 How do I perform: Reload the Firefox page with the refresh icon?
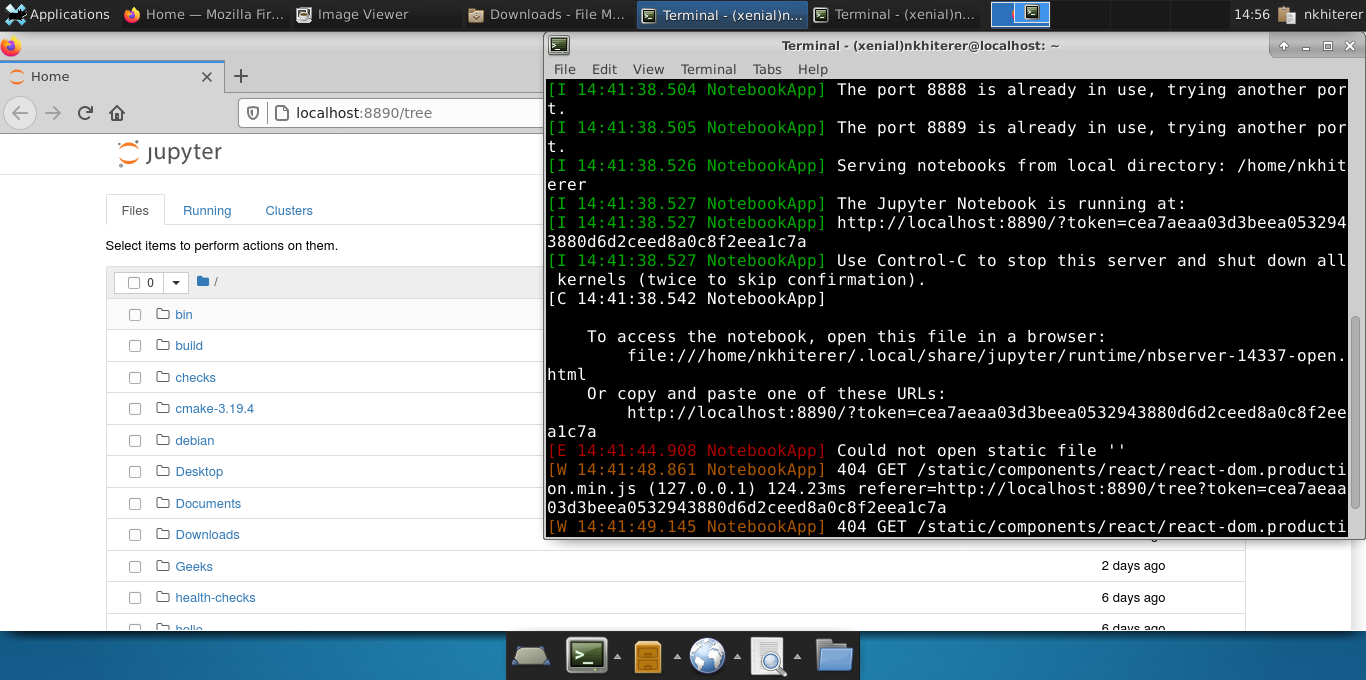coord(85,113)
